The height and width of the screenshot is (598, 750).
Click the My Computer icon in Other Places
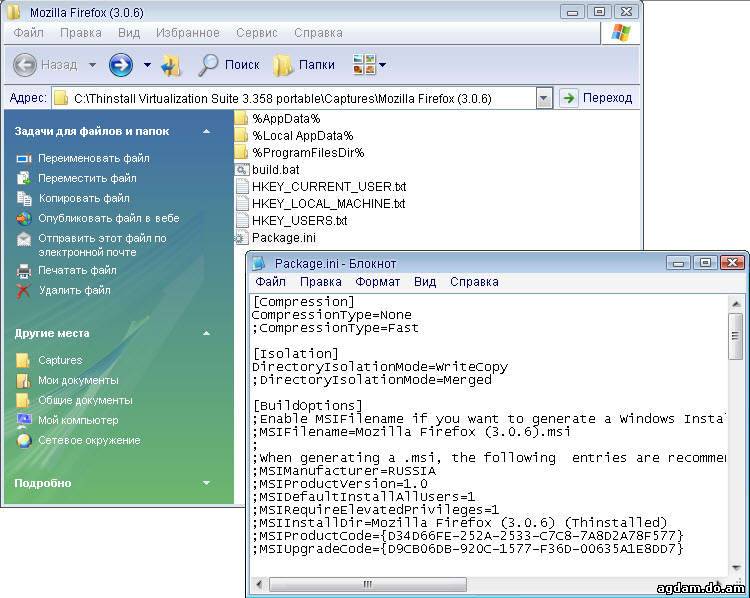click(x=24, y=420)
